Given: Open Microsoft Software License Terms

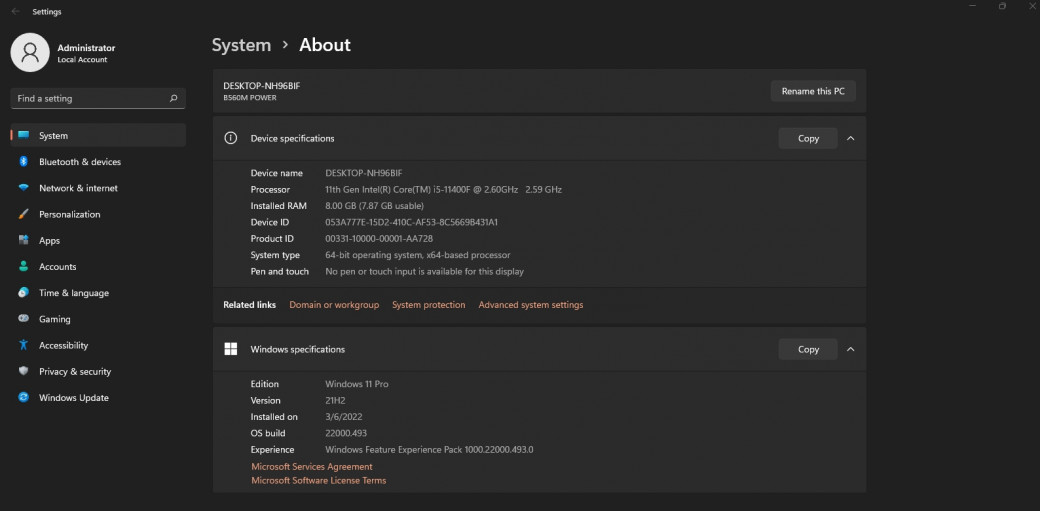Looking at the screenshot, I should [x=318, y=481].
